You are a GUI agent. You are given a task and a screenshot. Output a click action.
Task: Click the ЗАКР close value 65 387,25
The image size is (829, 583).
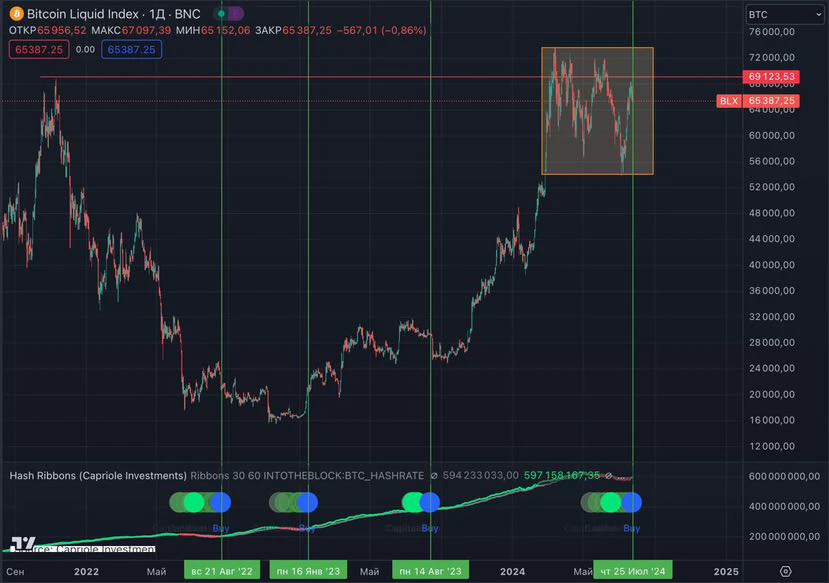pos(307,31)
